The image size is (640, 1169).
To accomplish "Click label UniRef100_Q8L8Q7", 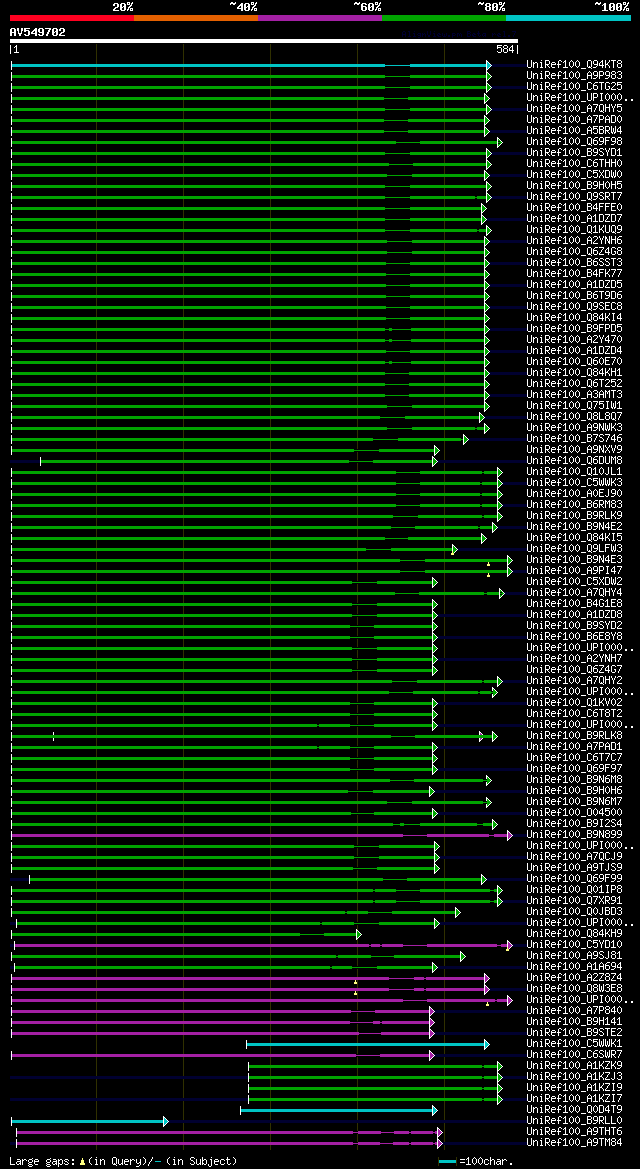I will click(x=574, y=416).
